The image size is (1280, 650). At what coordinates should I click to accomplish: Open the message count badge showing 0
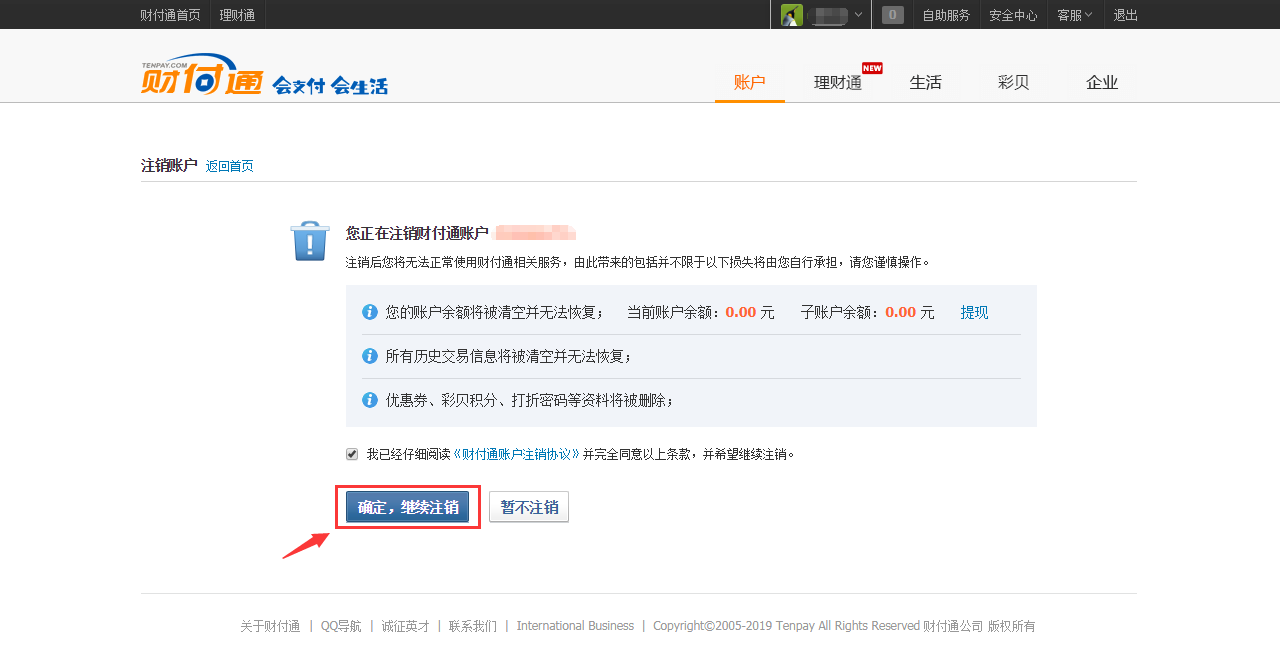click(893, 15)
